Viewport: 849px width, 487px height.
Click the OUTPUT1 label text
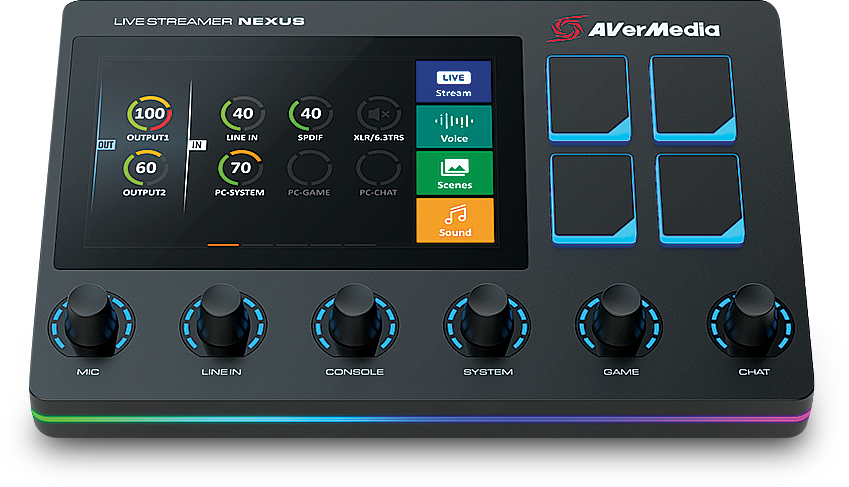[148, 138]
